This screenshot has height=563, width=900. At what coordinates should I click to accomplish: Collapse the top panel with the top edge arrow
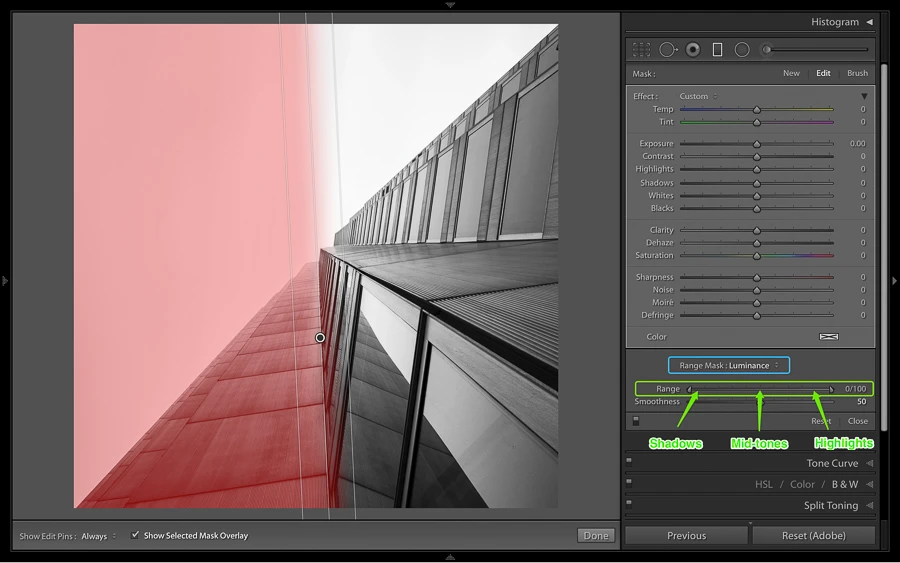click(x=450, y=5)
